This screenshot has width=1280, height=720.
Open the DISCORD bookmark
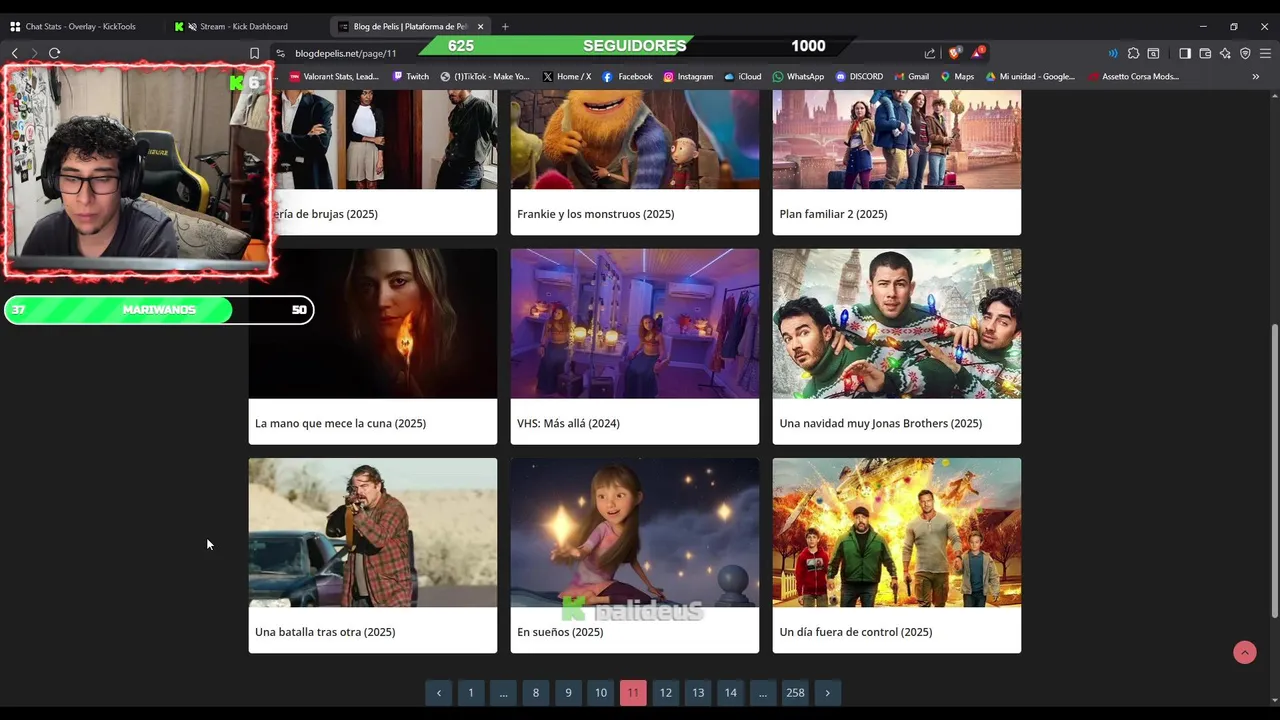pyautogui.click(x=859, y=76)
